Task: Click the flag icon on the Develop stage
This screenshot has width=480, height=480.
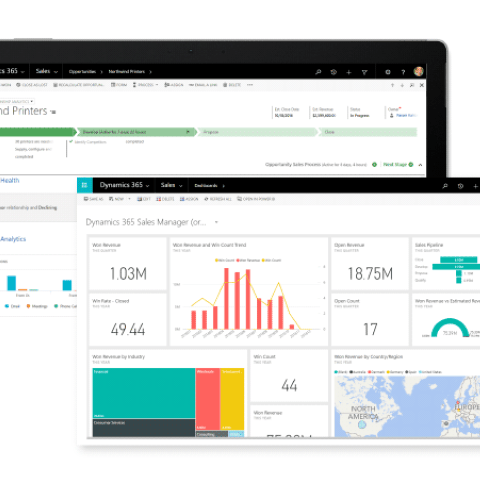Action: point(188,132)
